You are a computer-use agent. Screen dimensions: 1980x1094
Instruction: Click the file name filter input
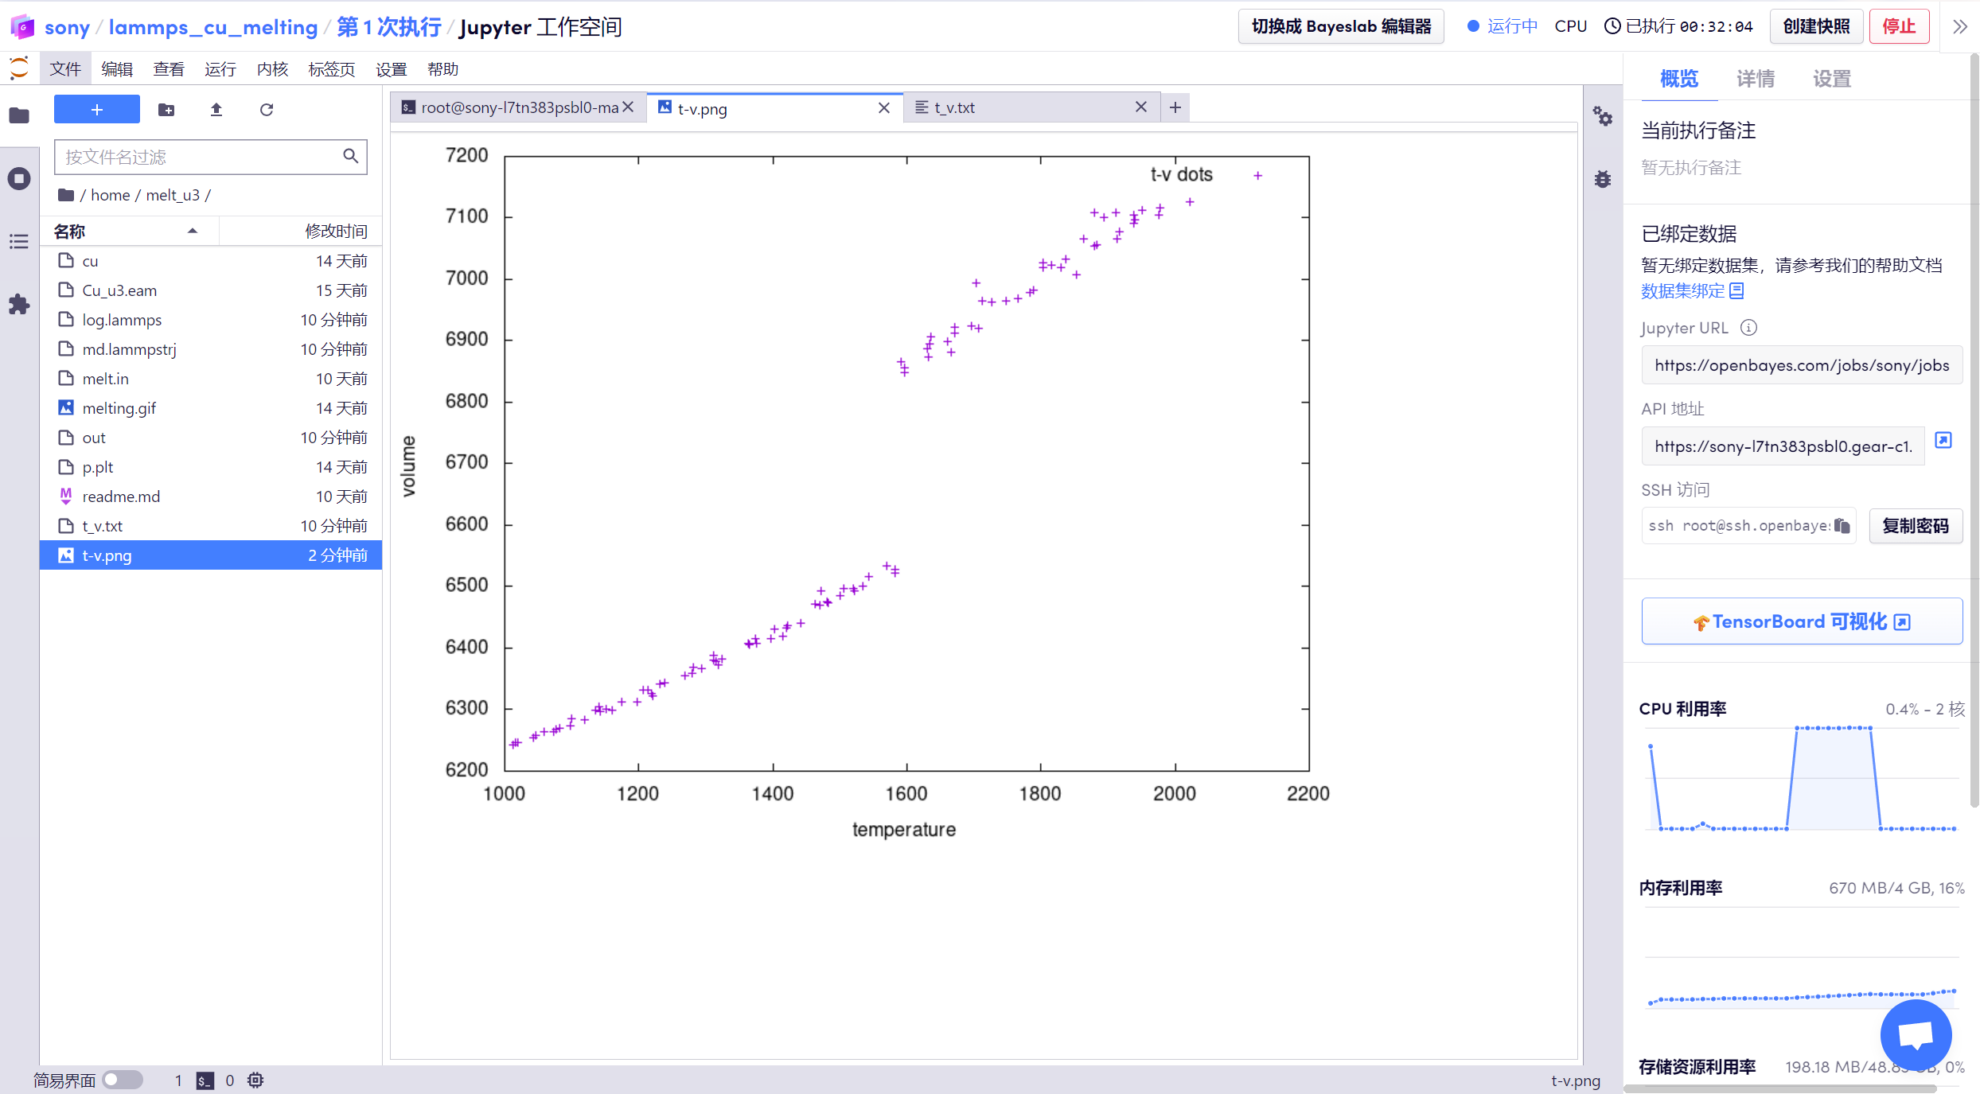tap(200, 157)
